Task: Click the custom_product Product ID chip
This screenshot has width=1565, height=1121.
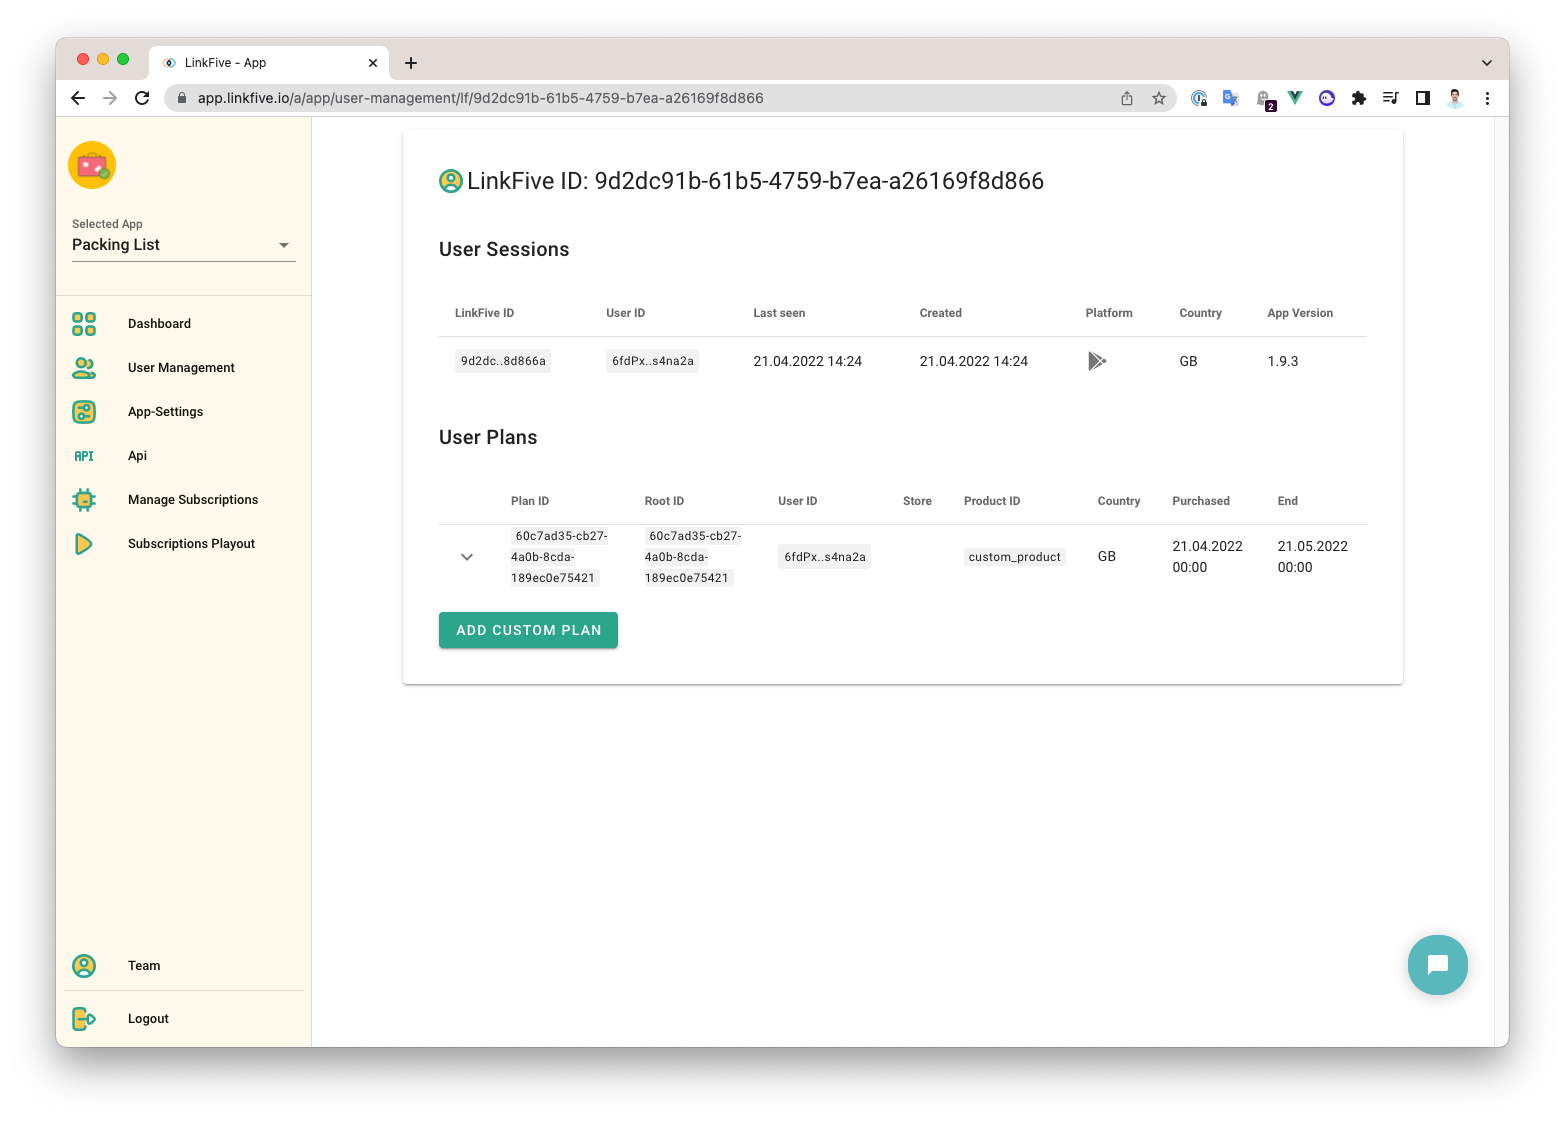Action: (x=1014, y=557)
